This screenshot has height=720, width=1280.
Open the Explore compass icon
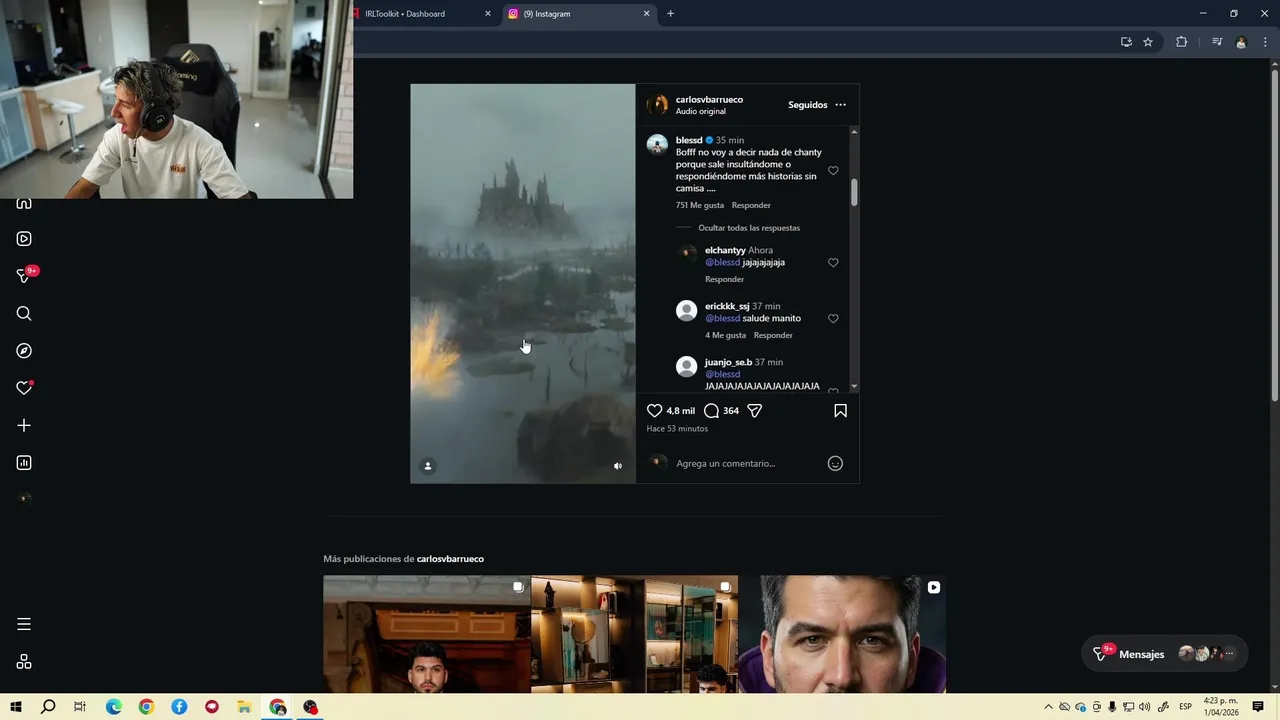24,351
